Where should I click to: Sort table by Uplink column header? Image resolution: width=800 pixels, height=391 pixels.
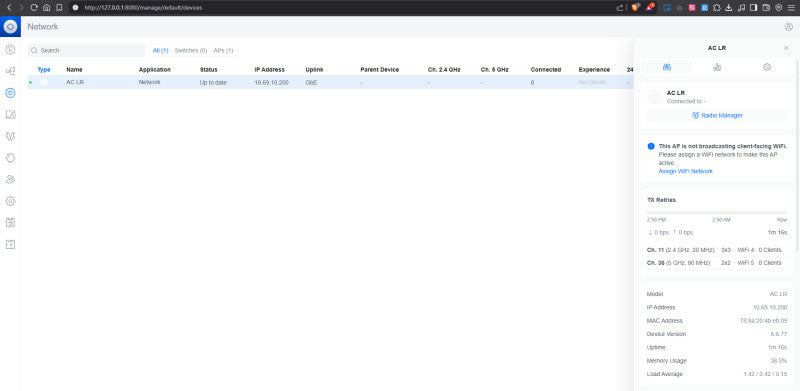pyautogui.click(x=314, y=69)
